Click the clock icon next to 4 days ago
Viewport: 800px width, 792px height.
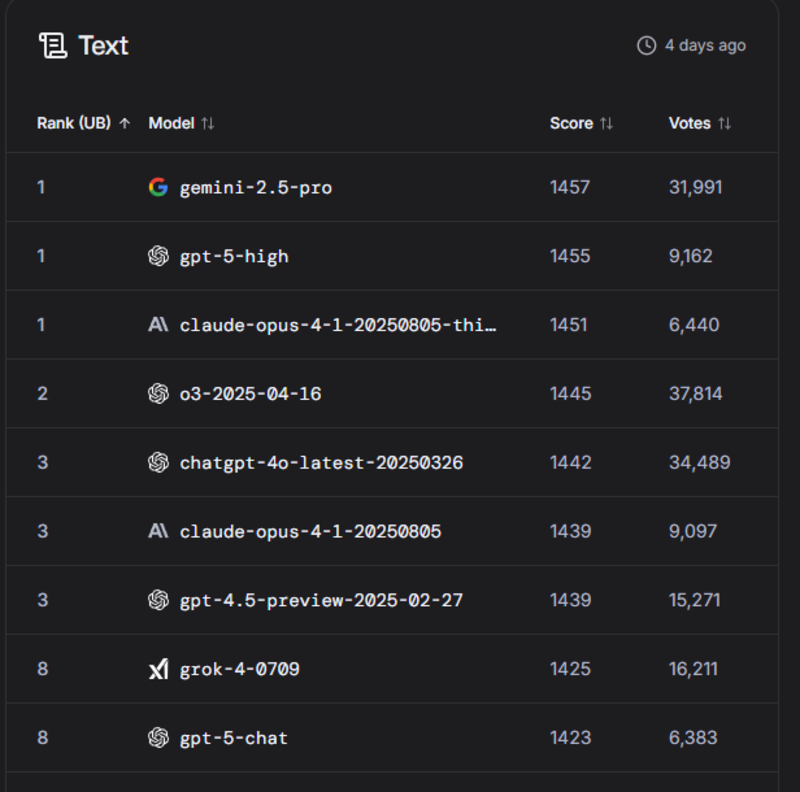coord(646,46)
